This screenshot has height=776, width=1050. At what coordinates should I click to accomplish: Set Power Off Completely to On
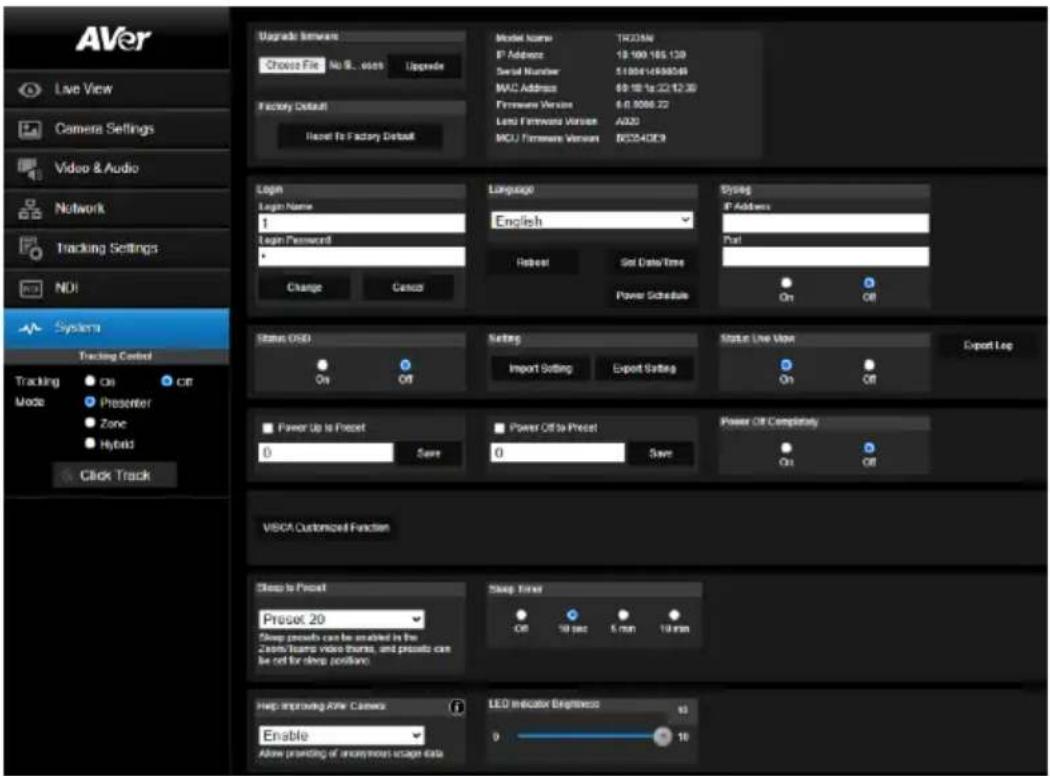786,448
